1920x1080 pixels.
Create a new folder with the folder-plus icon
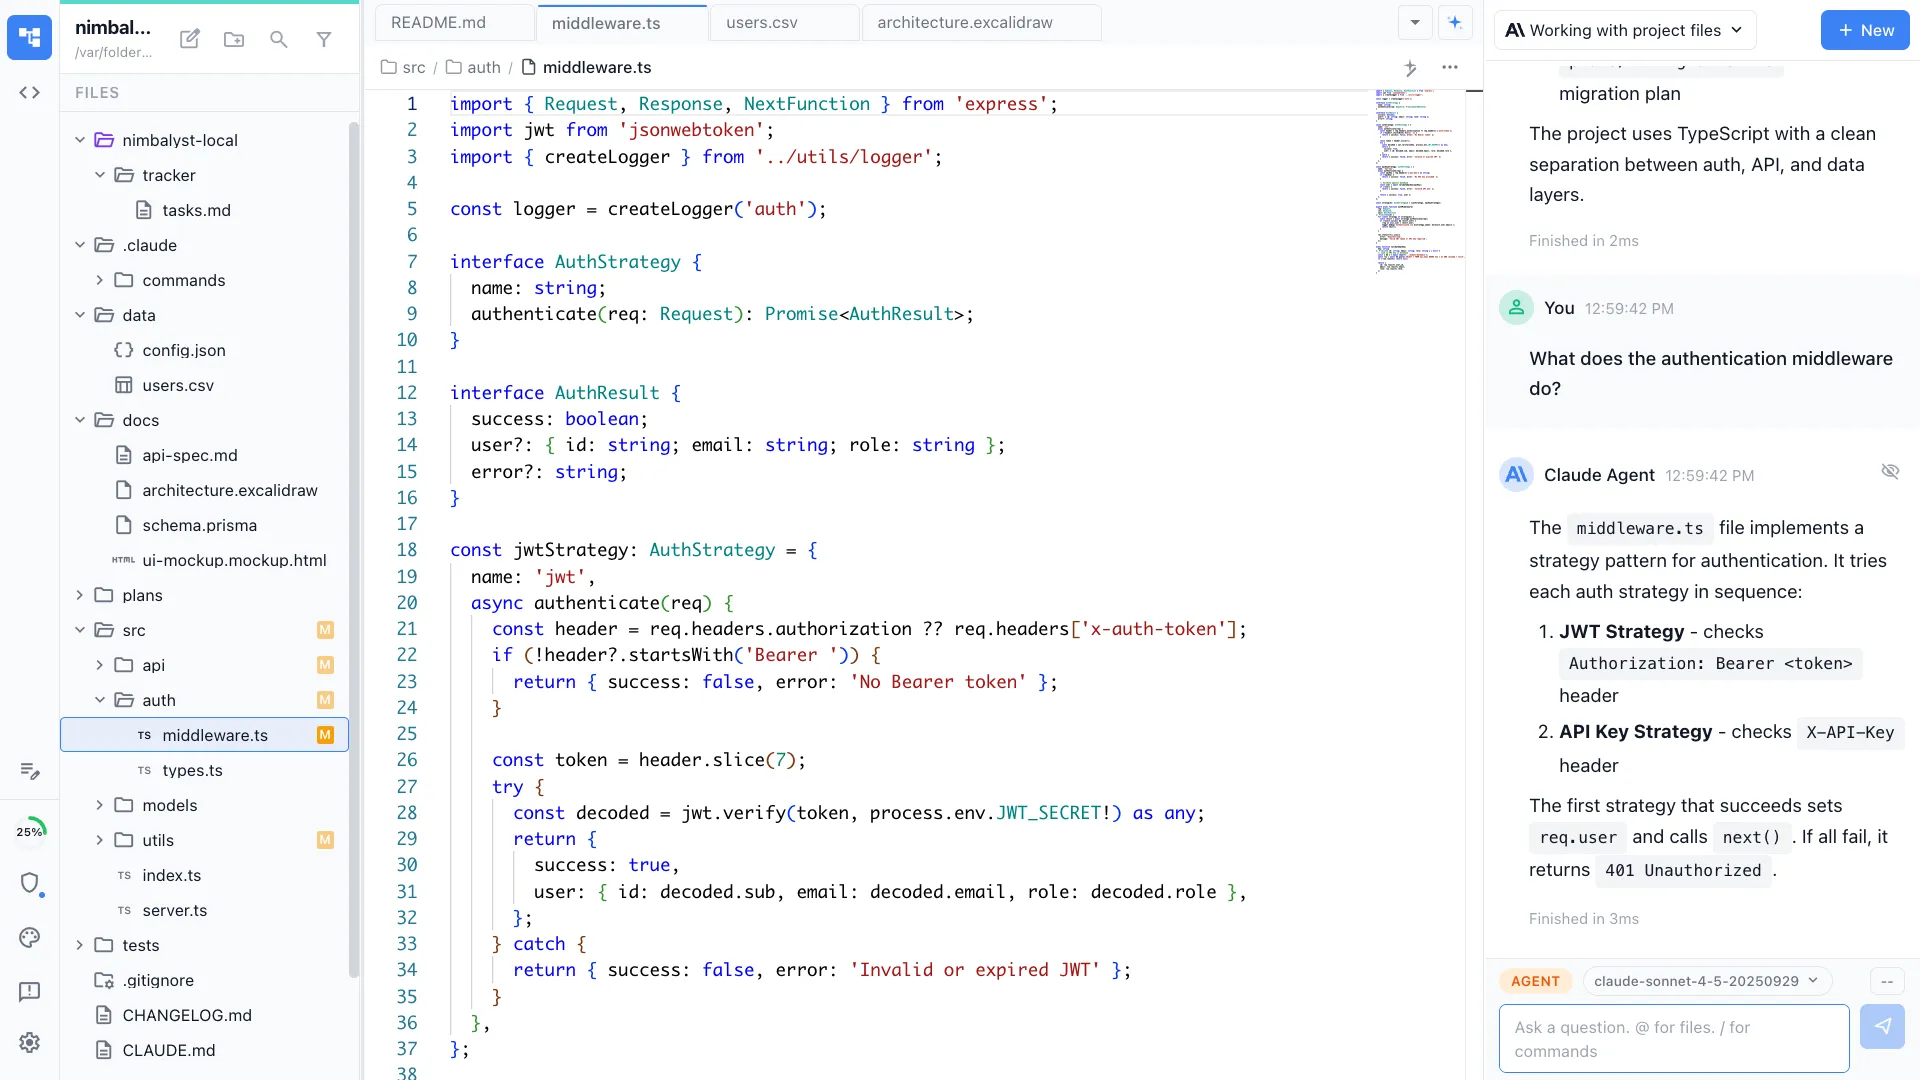234,40
